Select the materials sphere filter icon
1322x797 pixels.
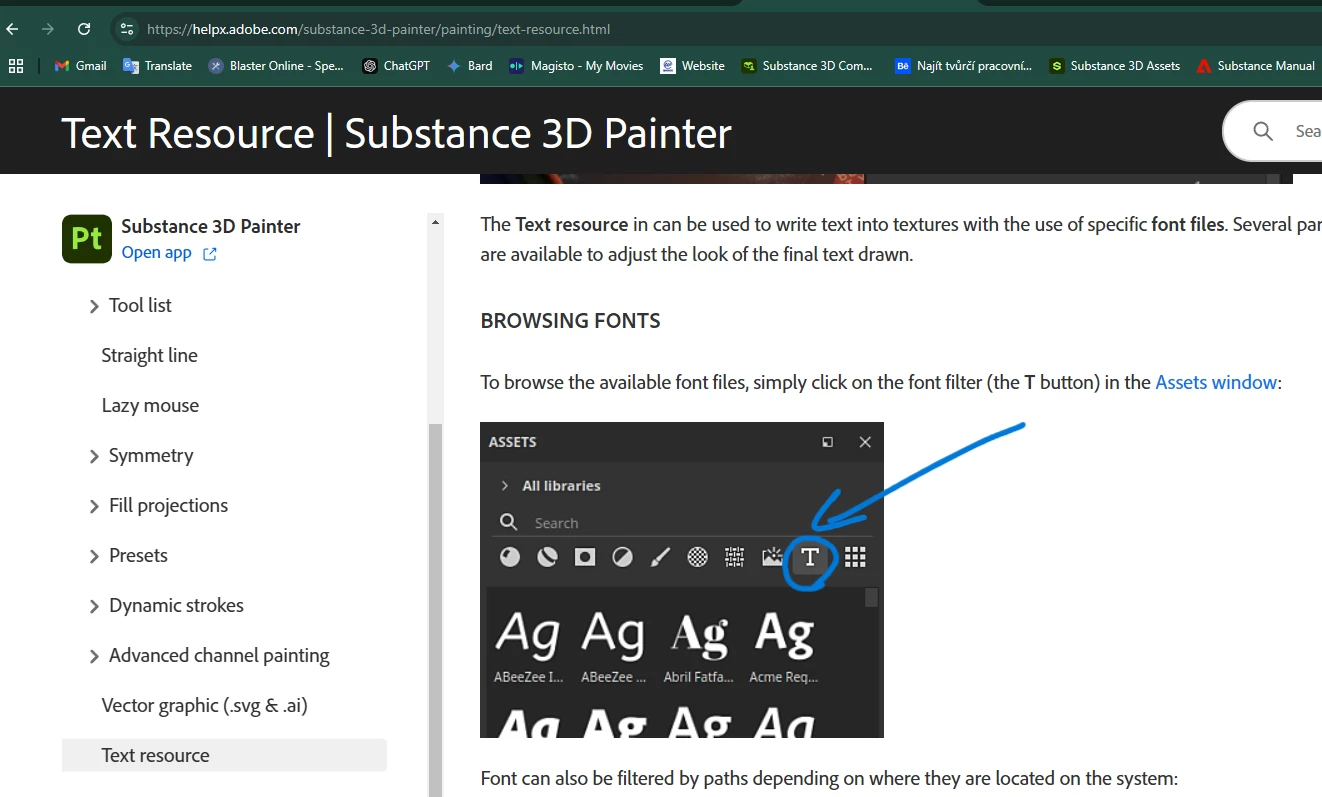[510, 557]
